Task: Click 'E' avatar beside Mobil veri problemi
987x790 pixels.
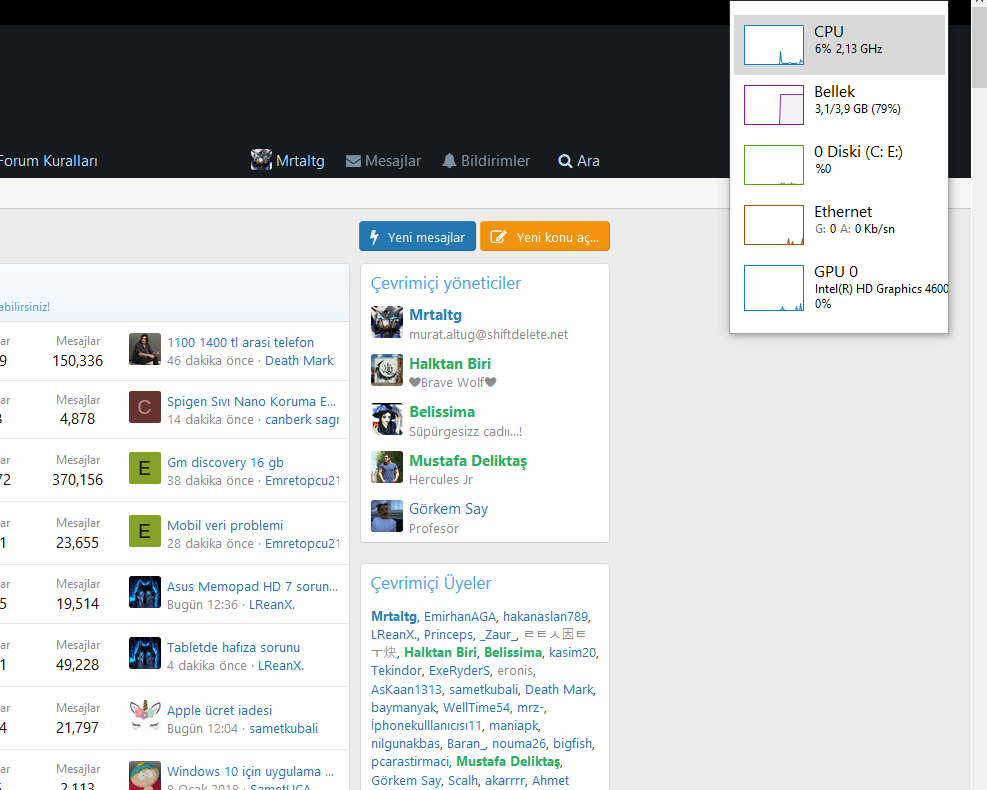Action: coord(145,531)
